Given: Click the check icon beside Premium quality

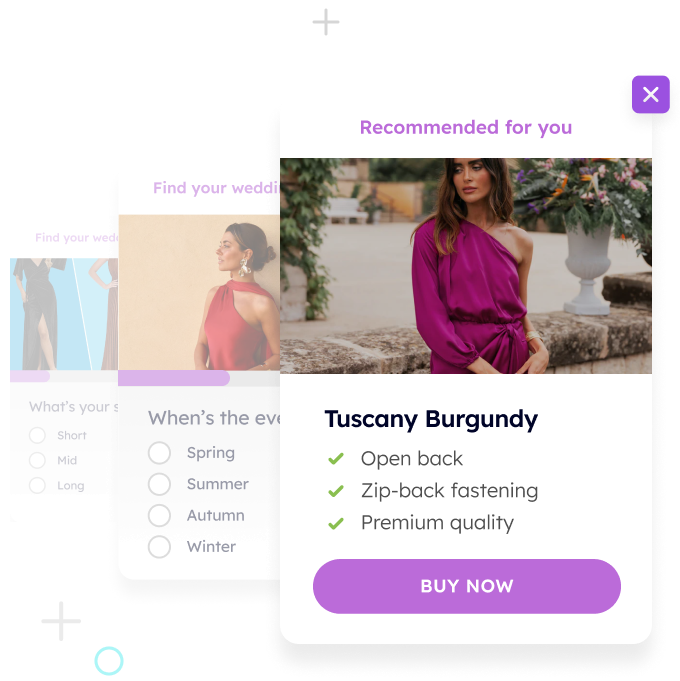Looking at the screenshot, I should pos(336,523).
